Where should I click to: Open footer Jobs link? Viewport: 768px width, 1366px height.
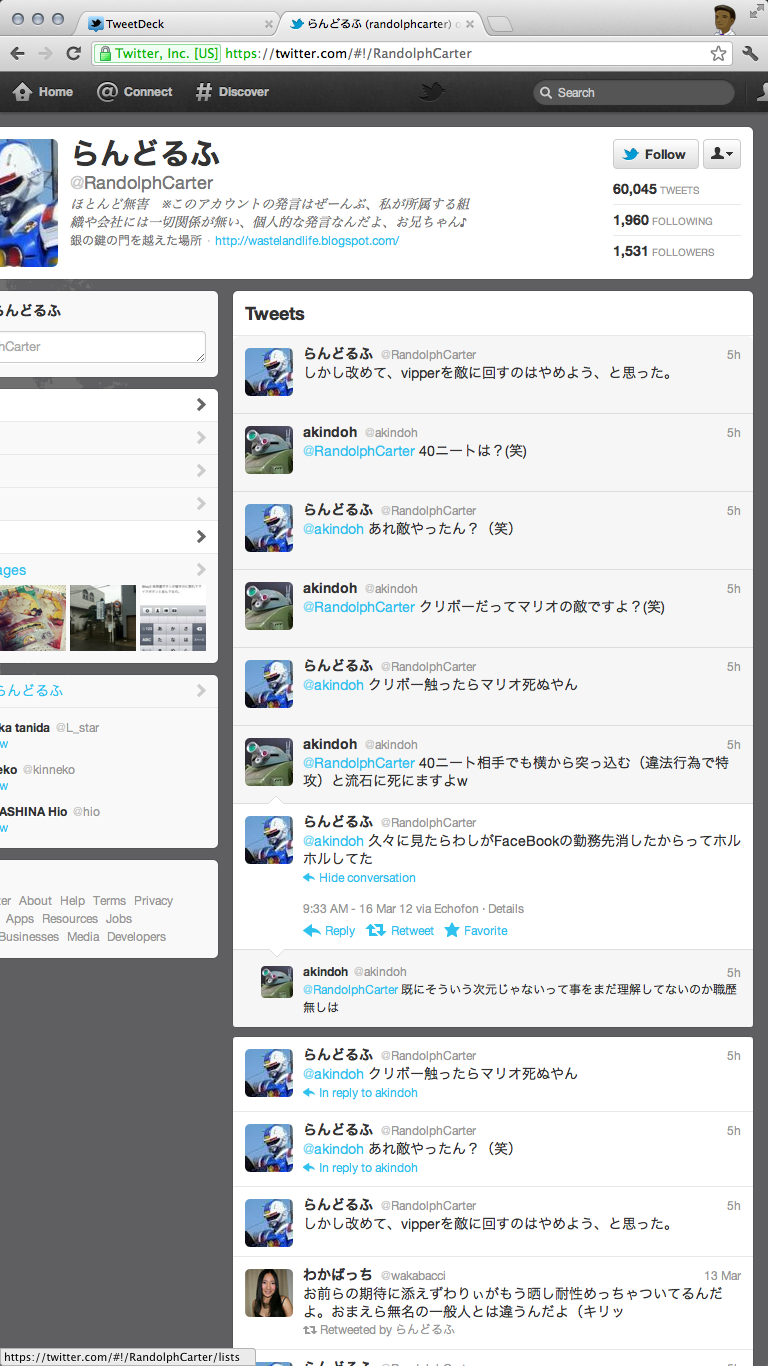tap(119, 919)
